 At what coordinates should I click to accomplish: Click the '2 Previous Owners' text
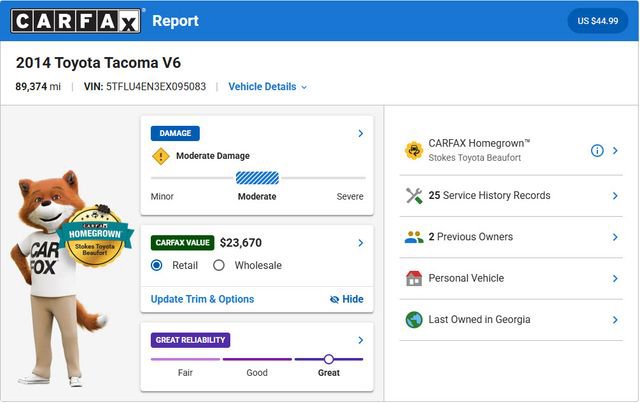tap(471, 237)
